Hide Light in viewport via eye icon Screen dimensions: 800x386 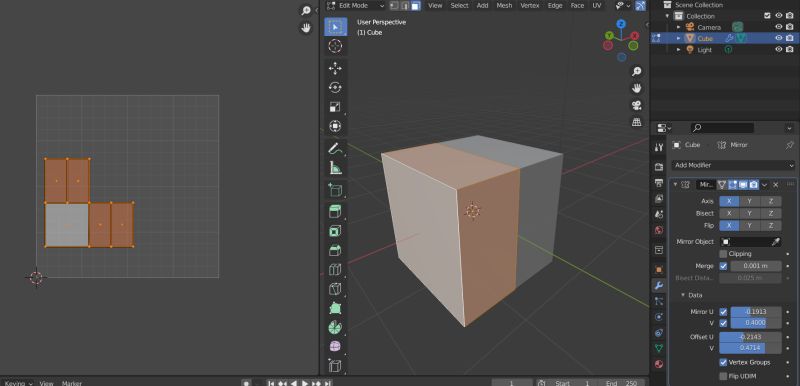coord(779,49)
